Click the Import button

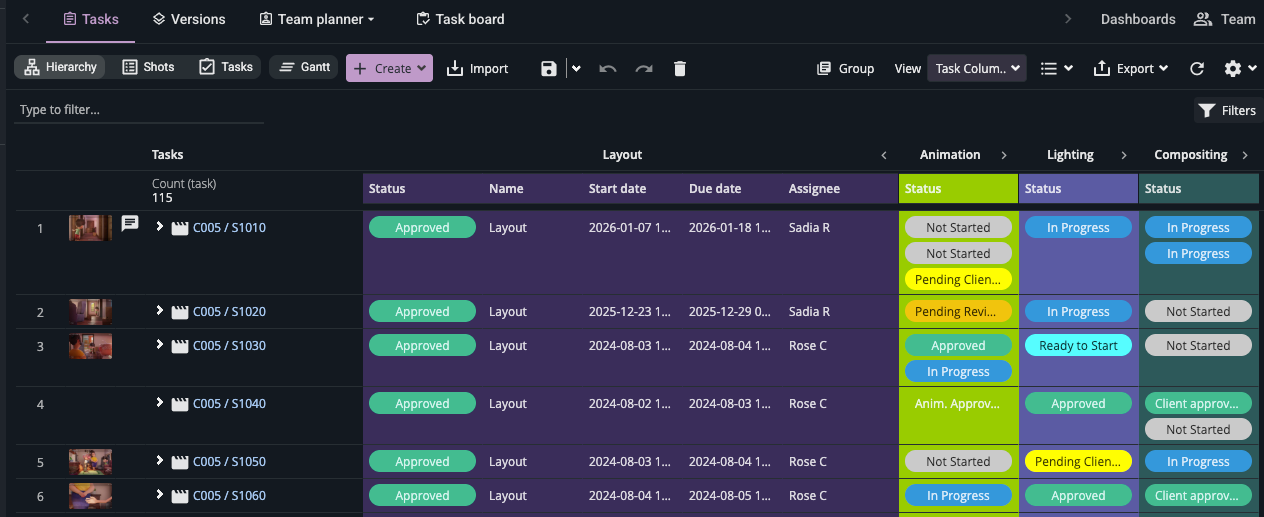[x=477, y=68]
